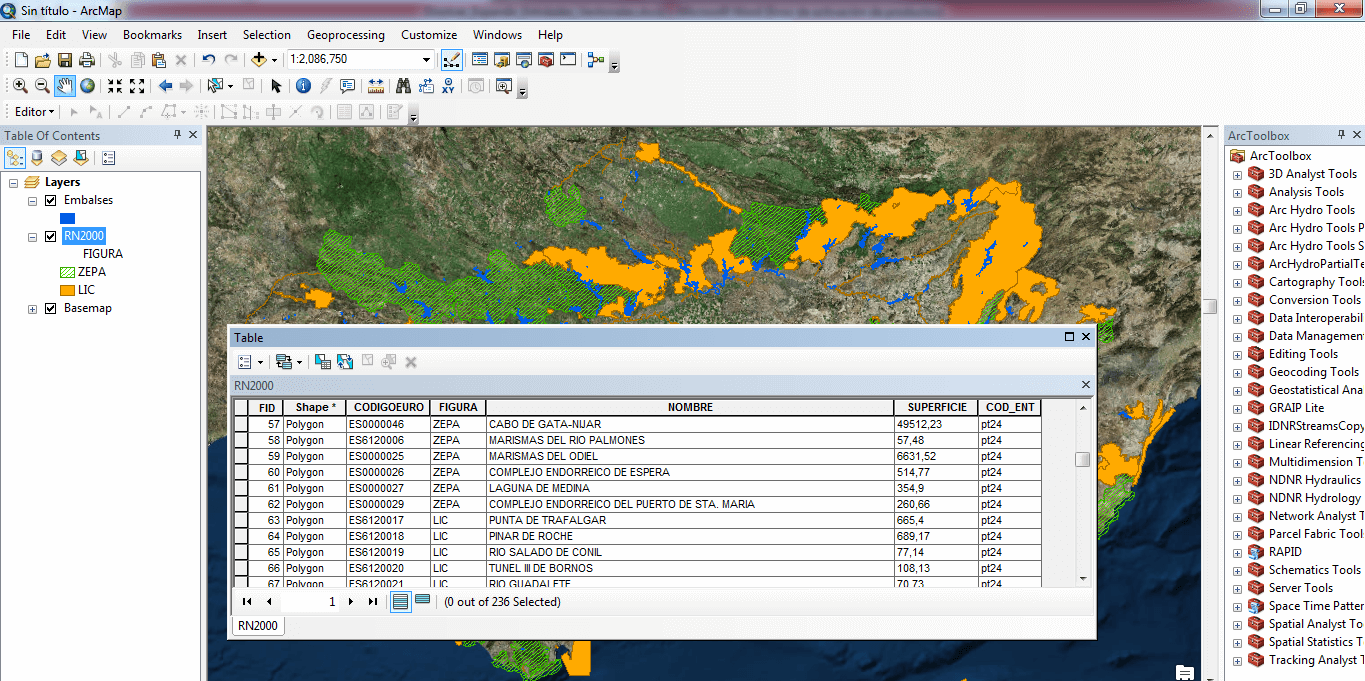Switch contents to List By Source
The image size is (1365, 681).
coord(37,158)
